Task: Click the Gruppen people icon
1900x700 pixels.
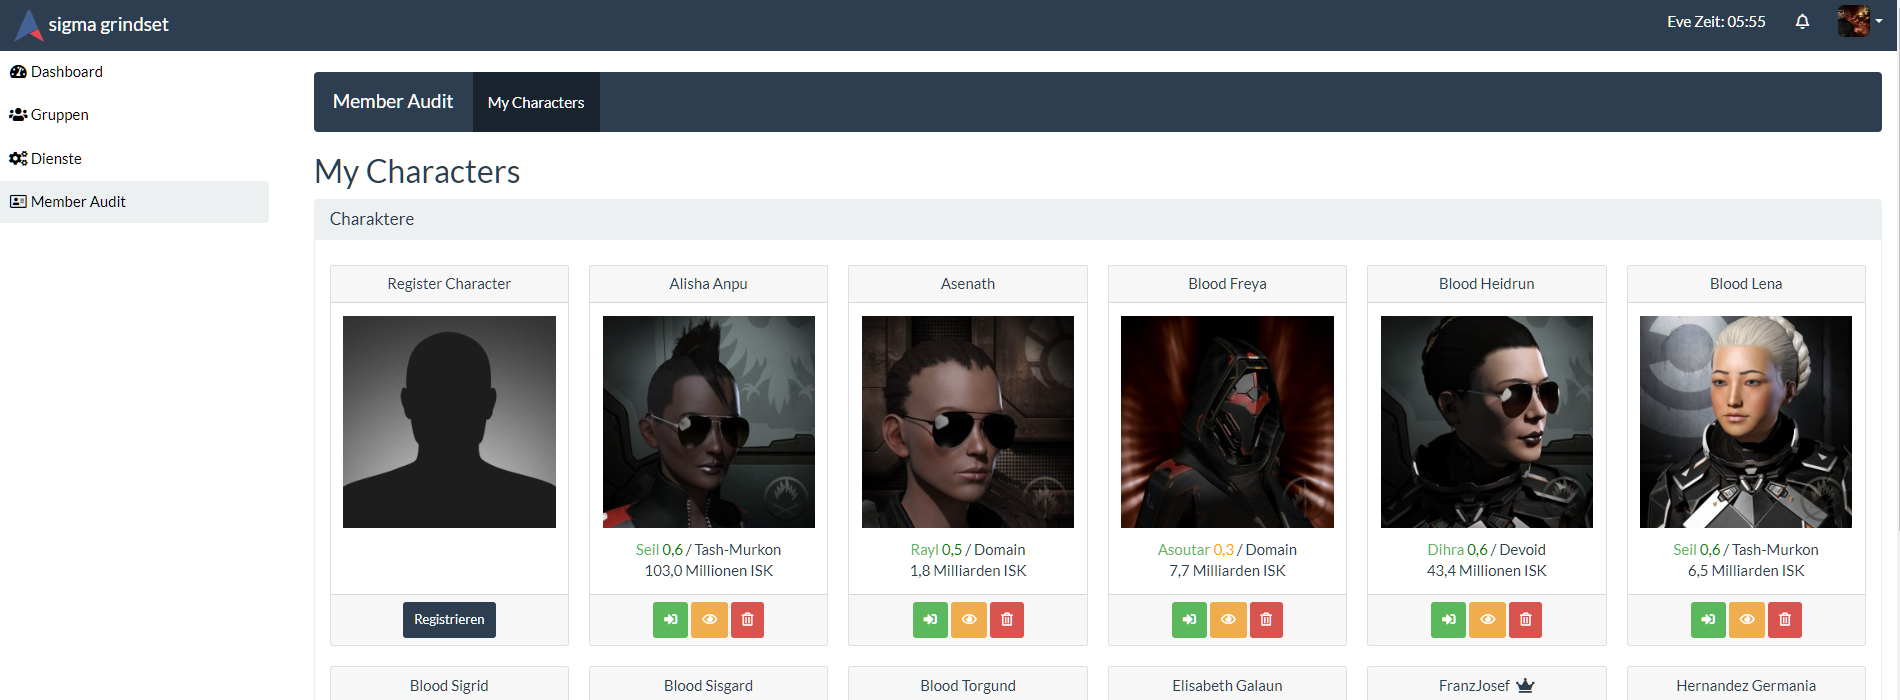Action: coord(18,115)
